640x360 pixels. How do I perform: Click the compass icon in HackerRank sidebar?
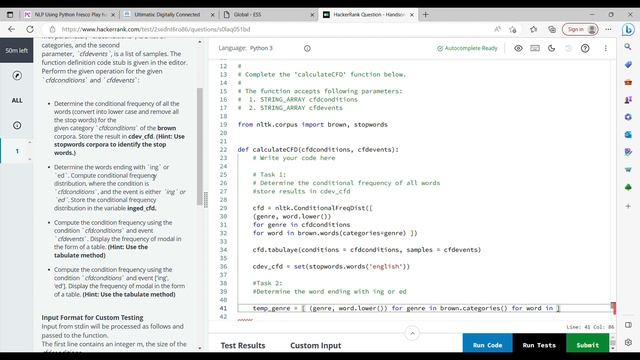click(17, 76)
